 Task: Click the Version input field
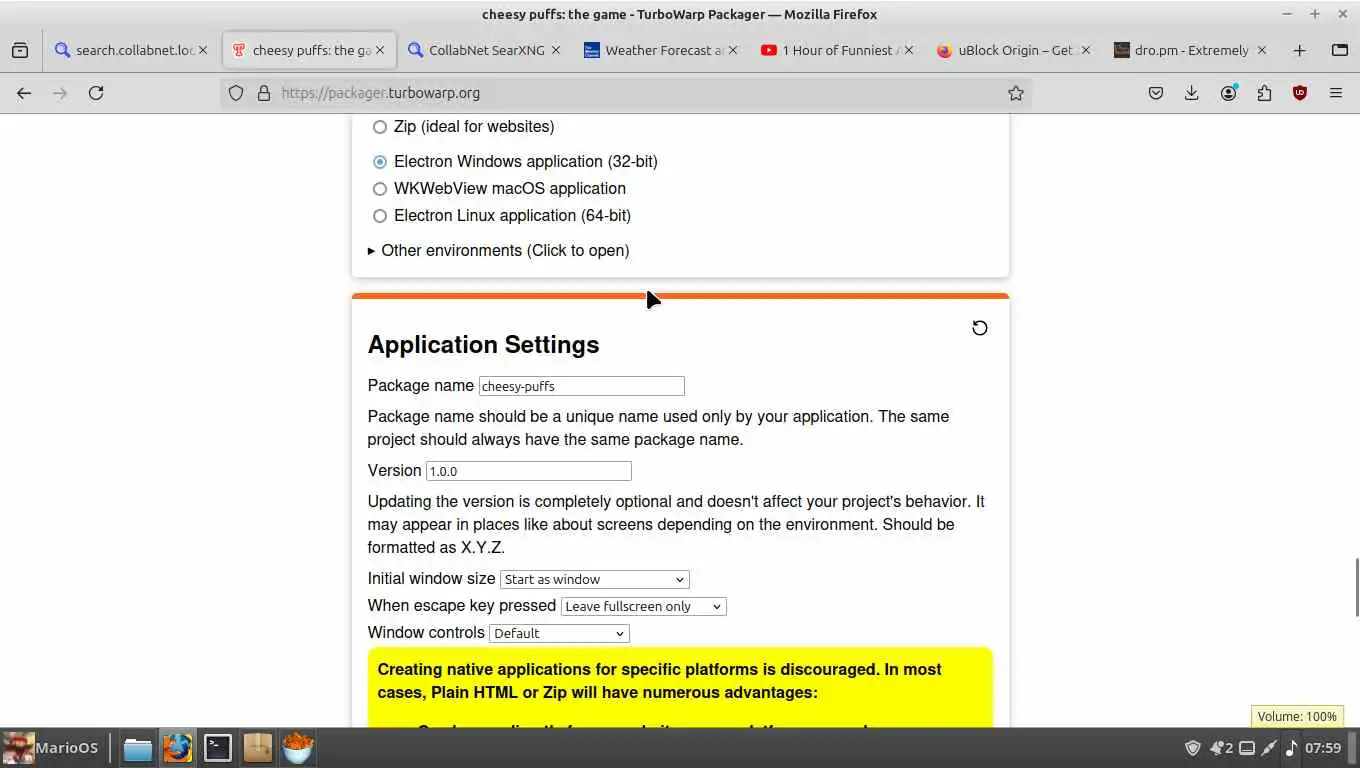528,471
